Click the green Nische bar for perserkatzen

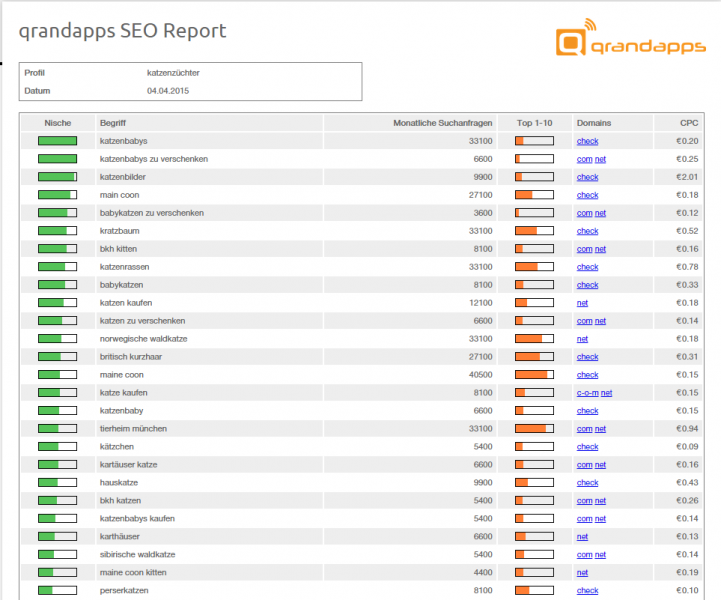pyautogui.click(x=57, y=590)
